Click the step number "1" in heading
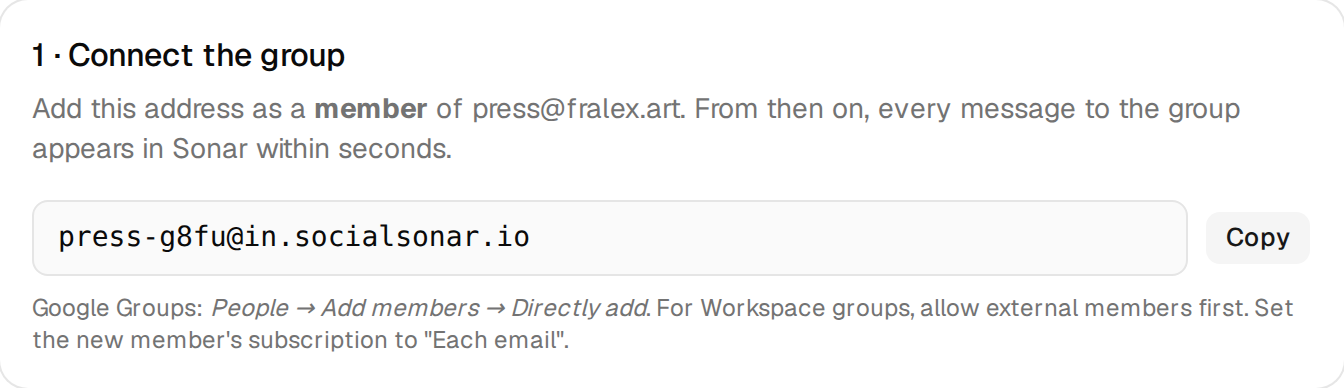 click(38, 56)
